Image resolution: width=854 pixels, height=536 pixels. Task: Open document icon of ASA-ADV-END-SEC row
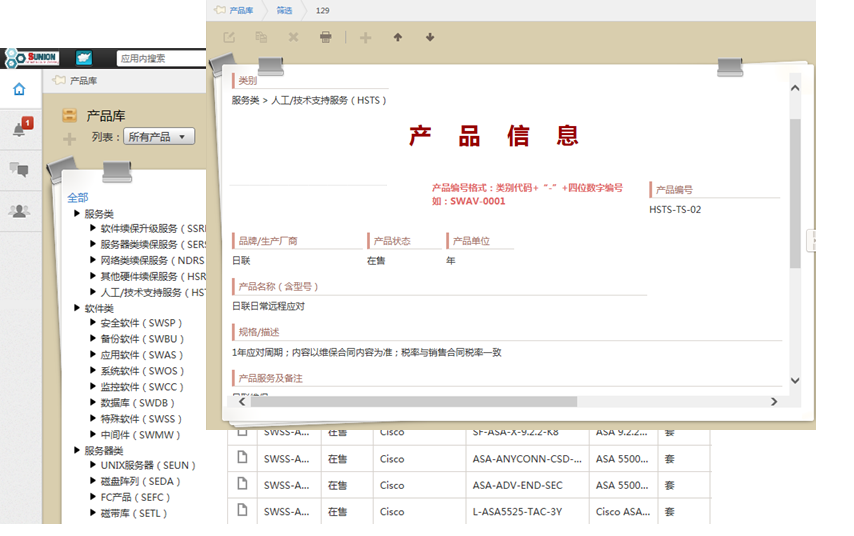242,484
